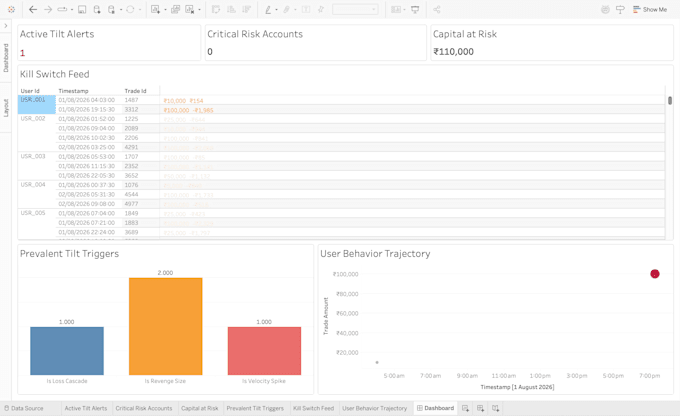680x416 pixels.
Task: Click the Trade Id column header
Action: [x=135, y=91]
